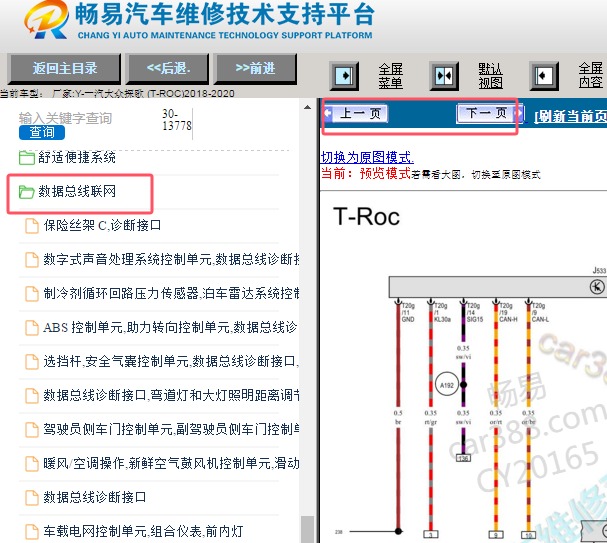Screen dimensions: 607x543
Task: Click the CAN-L pin label
Action: coord(540,319)
